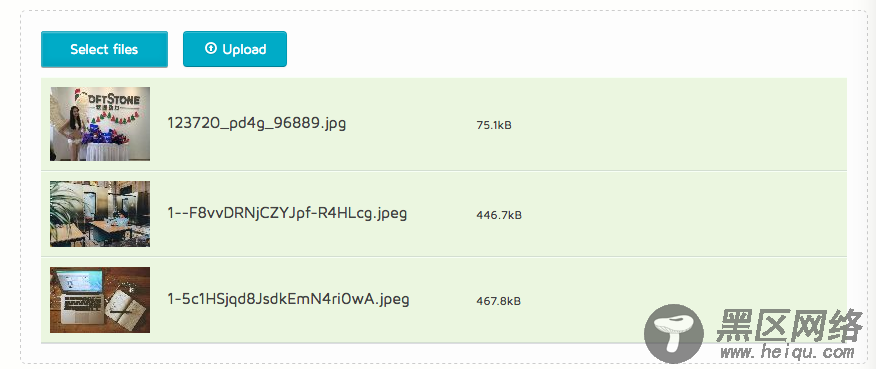
Task: Click the 467.8kB file size label
Action: point(498,301)
